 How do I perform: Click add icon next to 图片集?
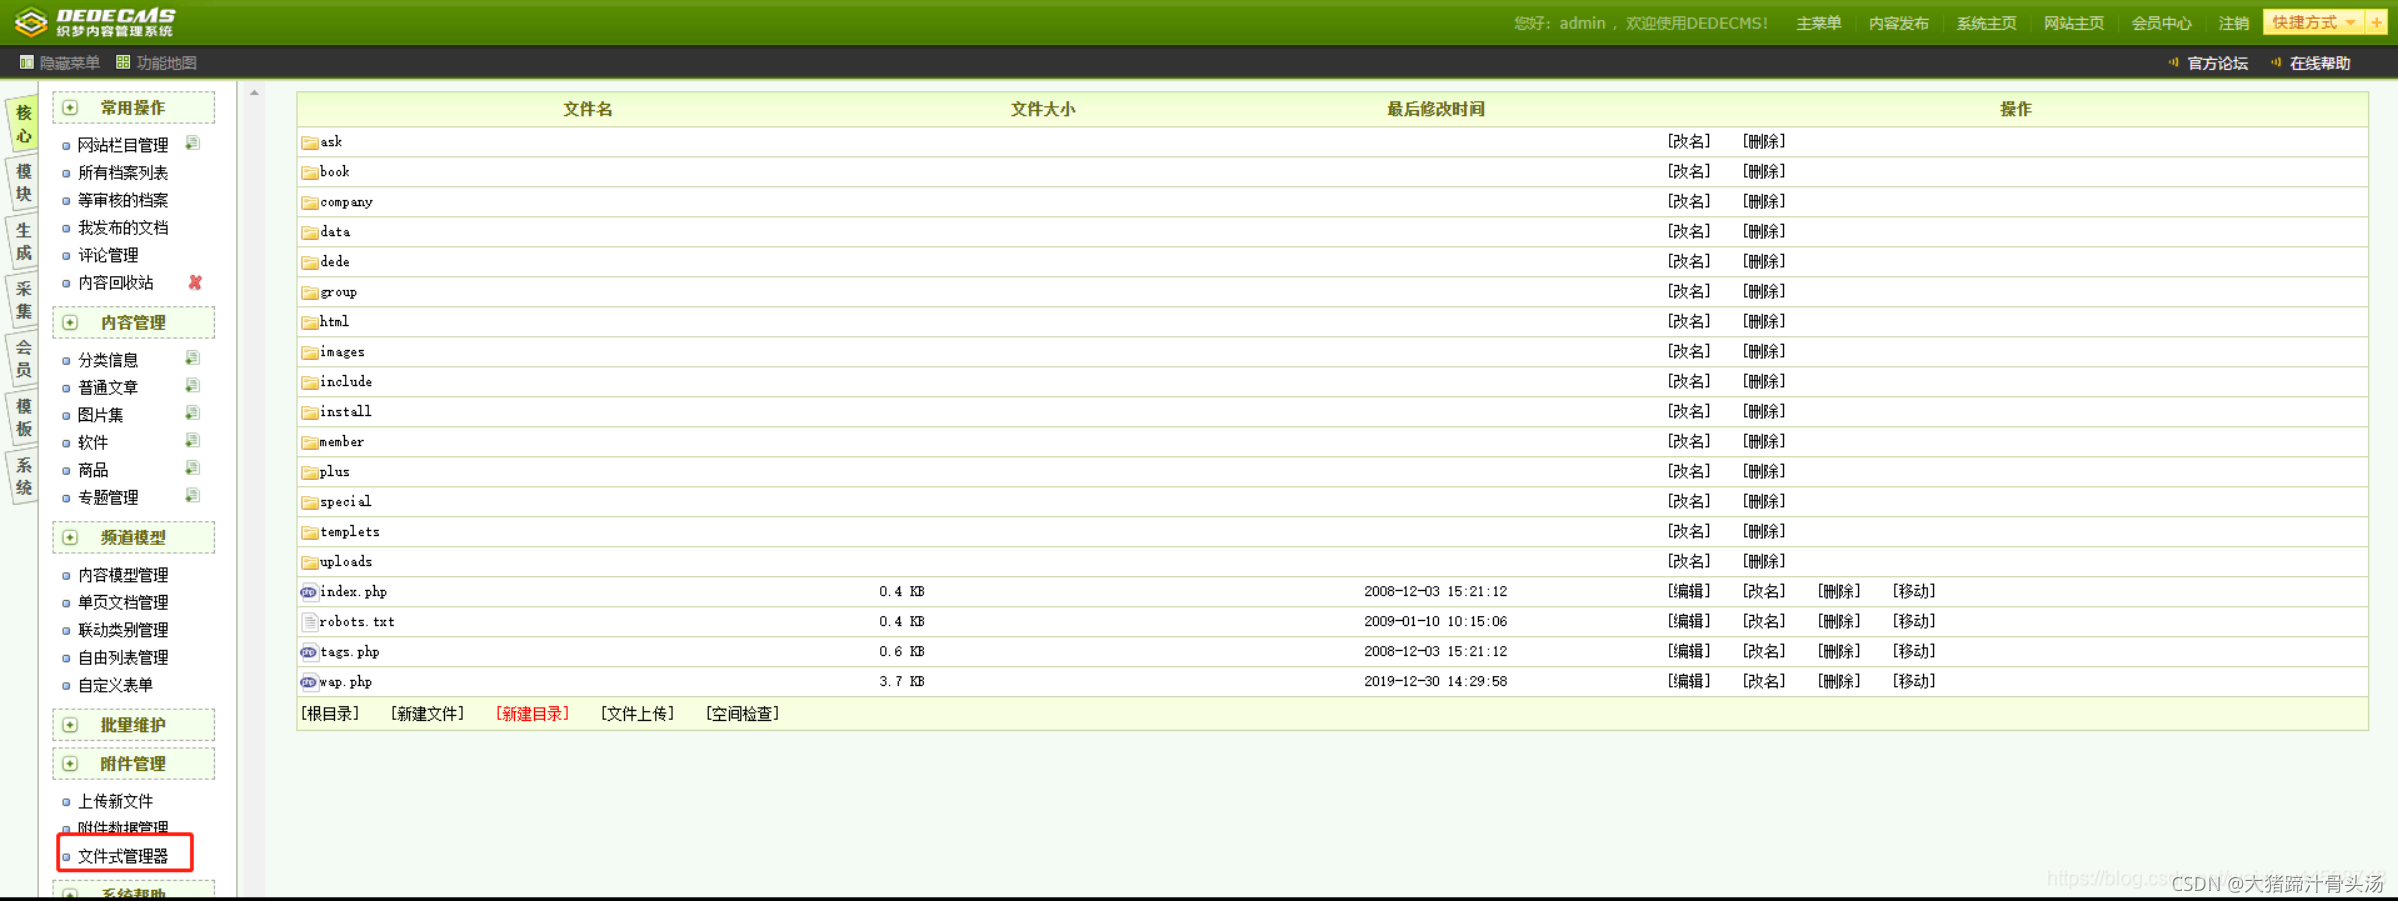click(193, 414)
